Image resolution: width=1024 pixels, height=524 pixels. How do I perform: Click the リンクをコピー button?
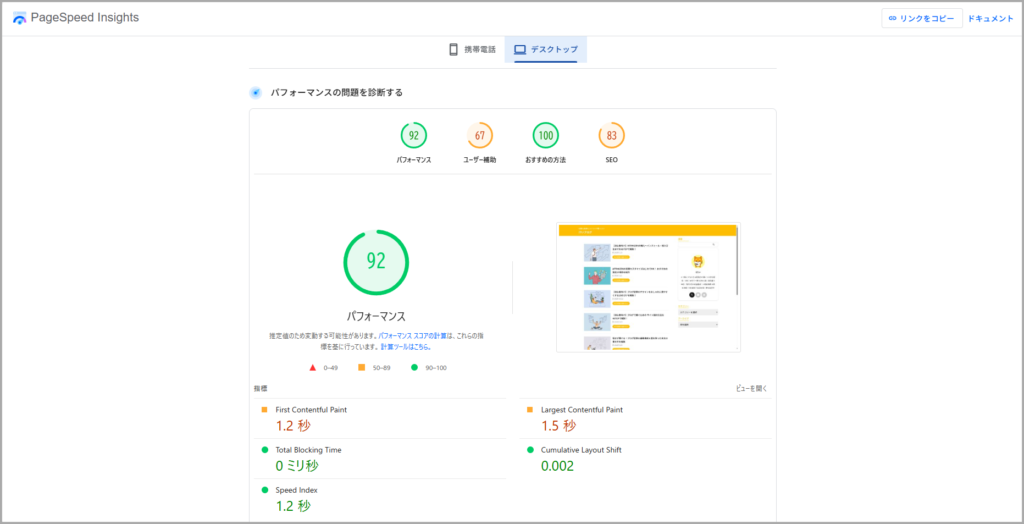click(x=921, y=19)
